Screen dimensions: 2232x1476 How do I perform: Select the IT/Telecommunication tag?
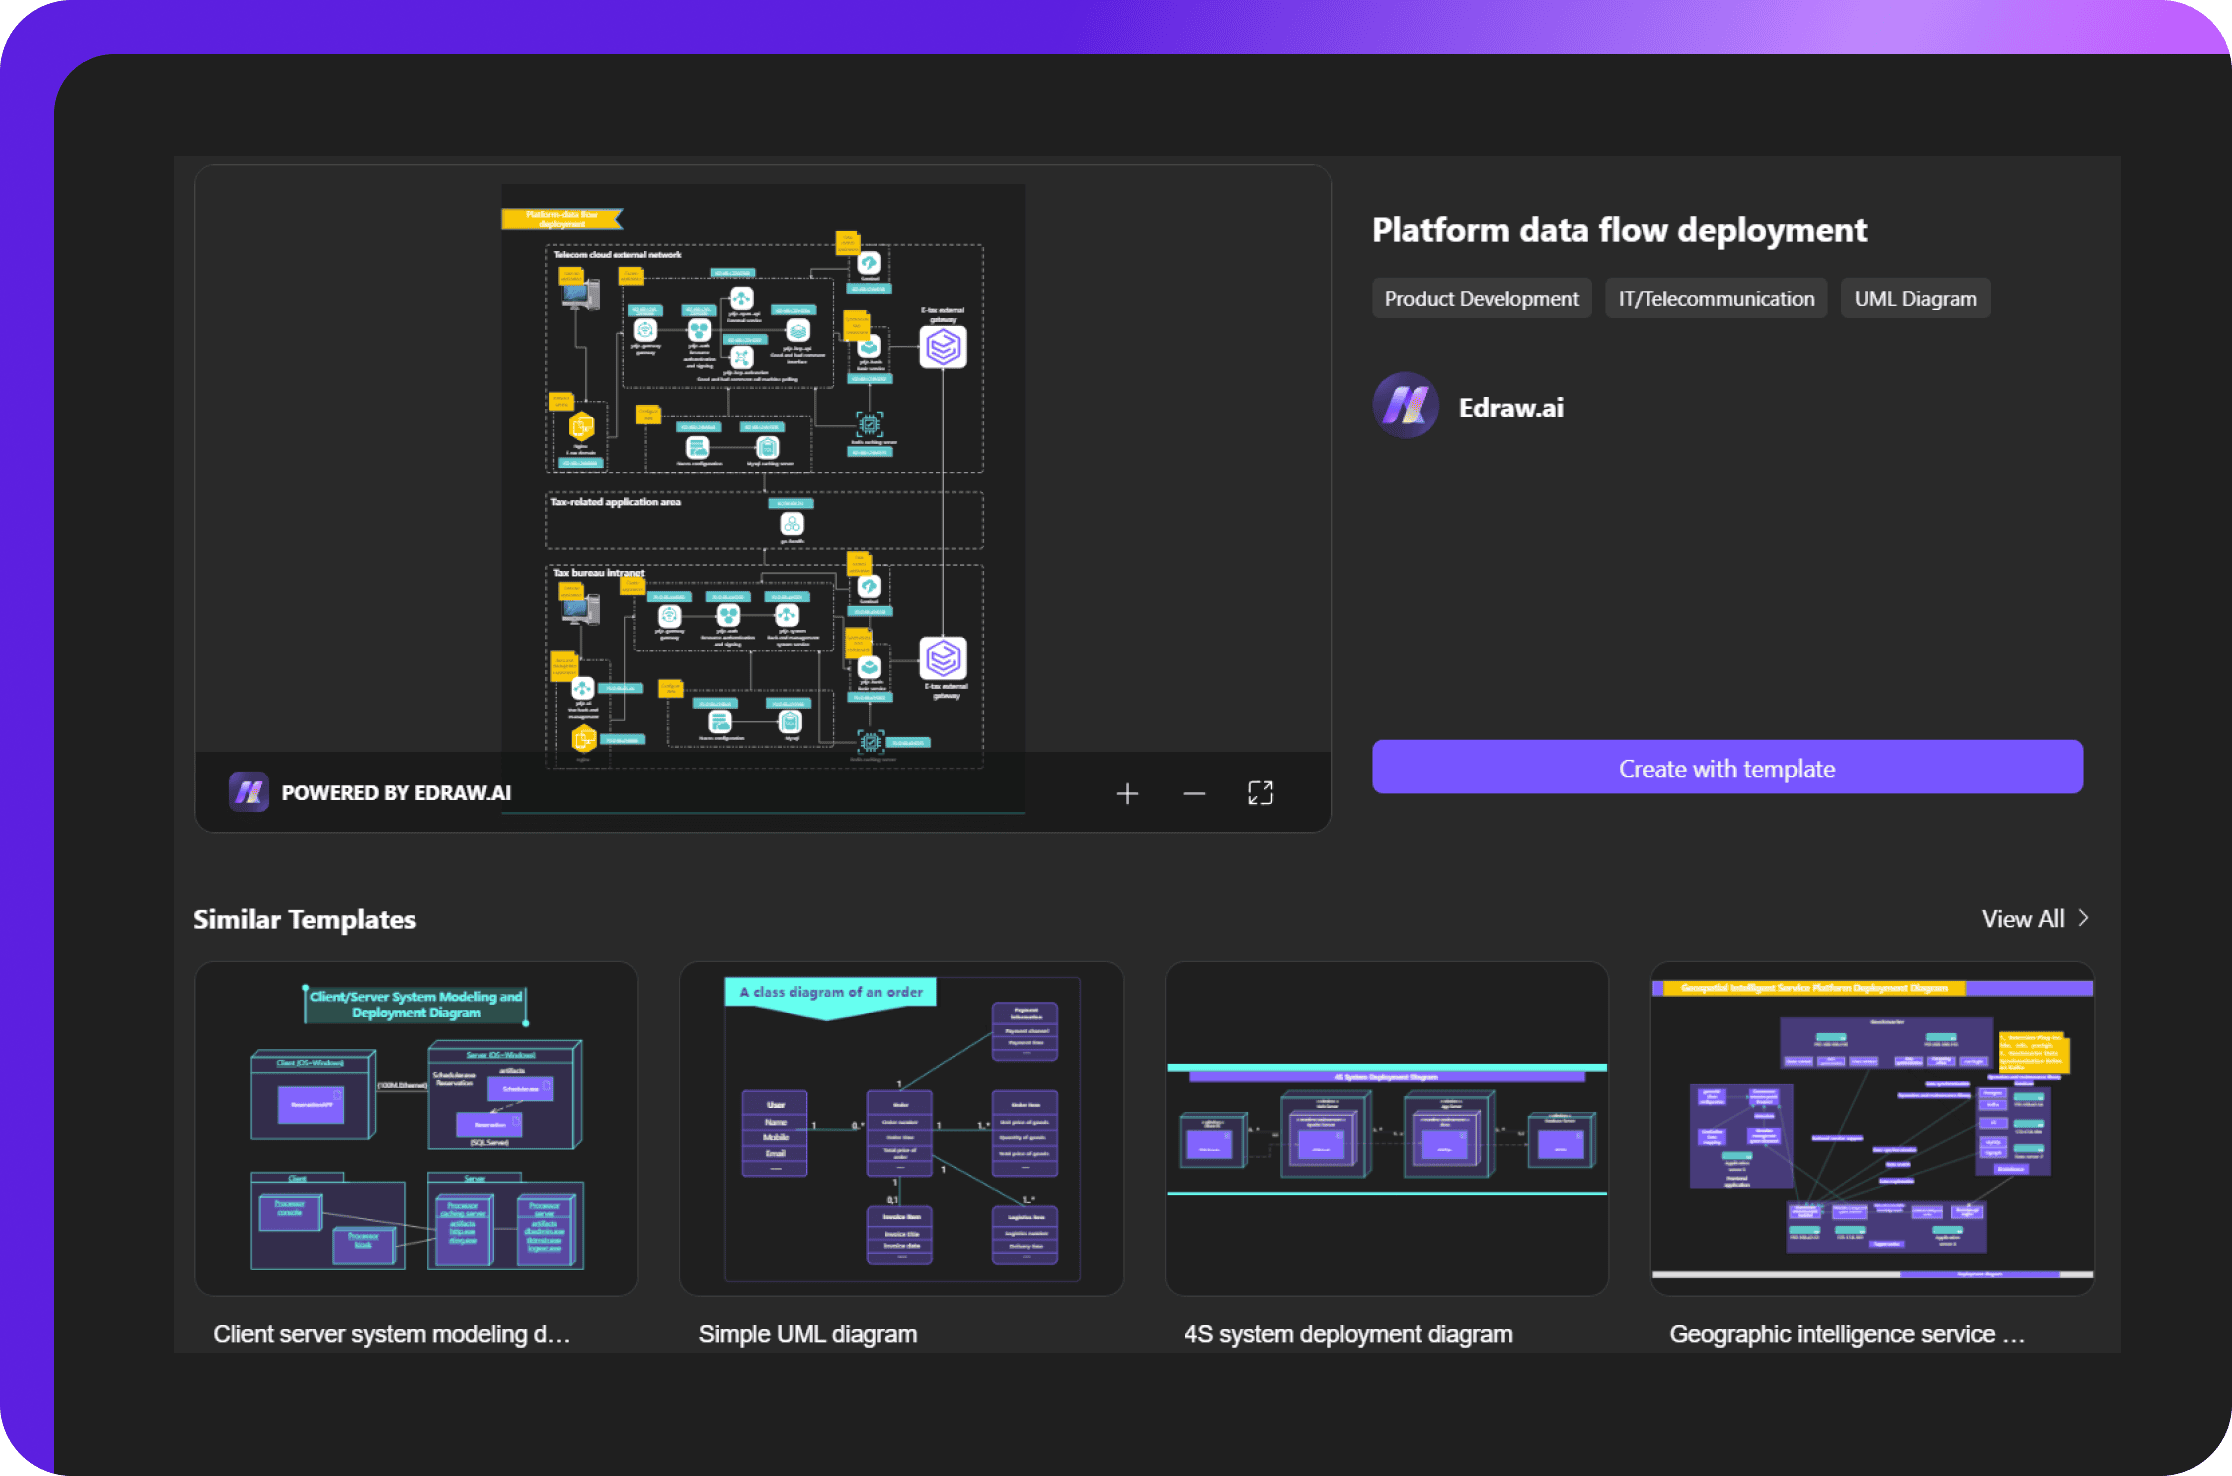1716,299
